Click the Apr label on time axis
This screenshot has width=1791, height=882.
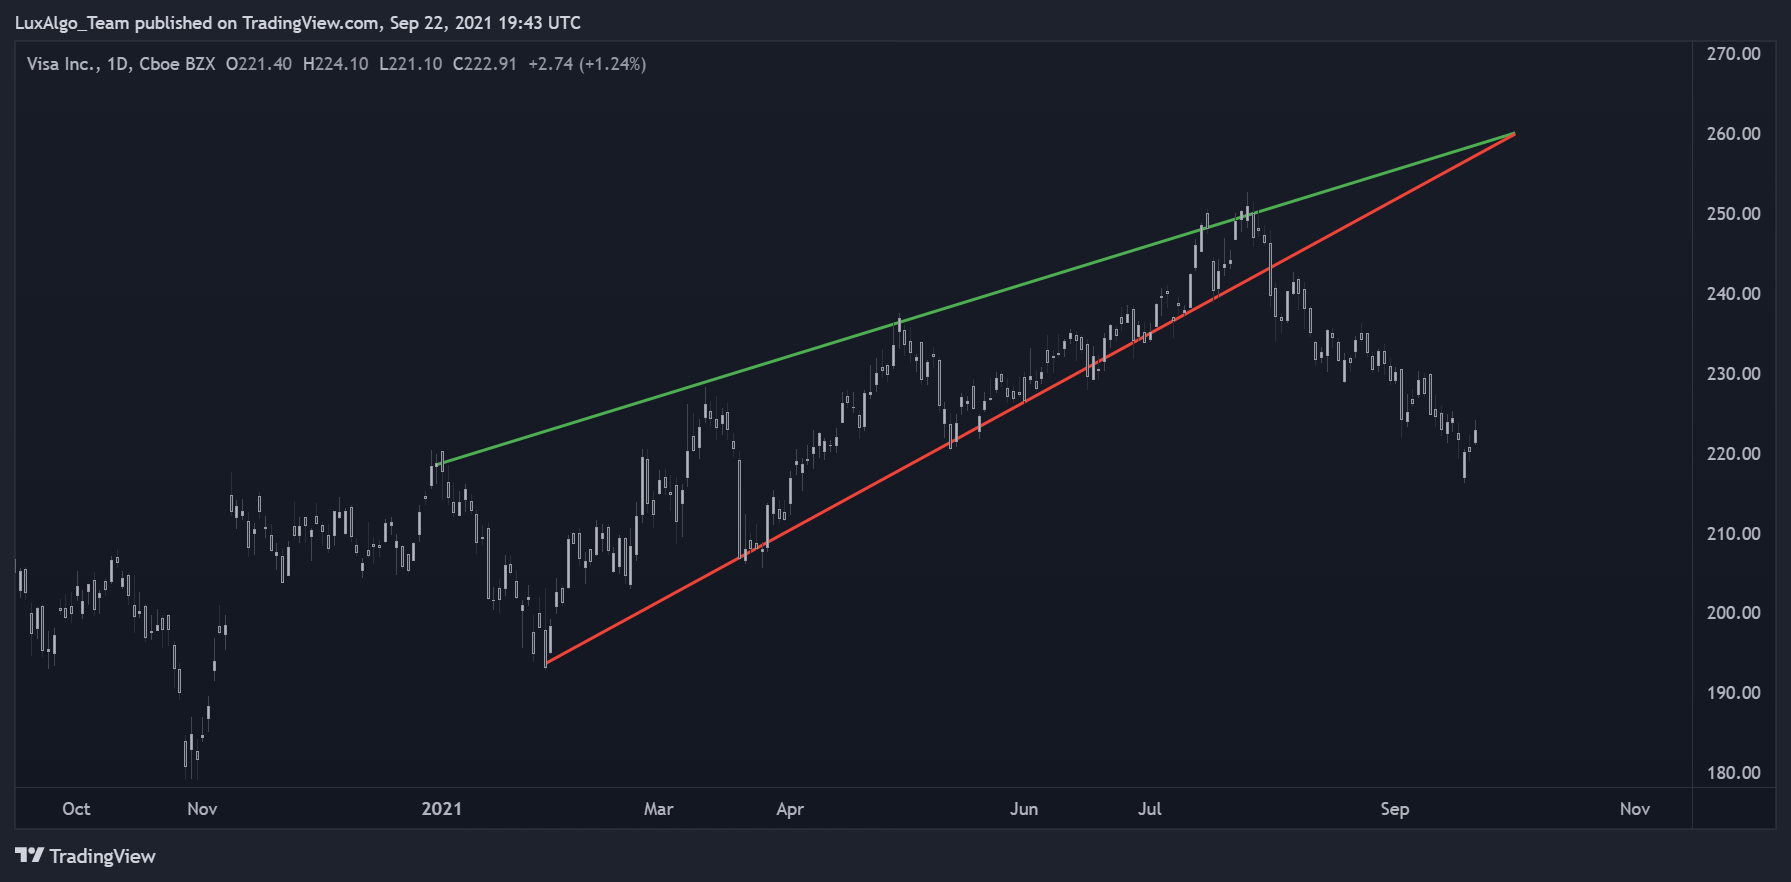790,809
